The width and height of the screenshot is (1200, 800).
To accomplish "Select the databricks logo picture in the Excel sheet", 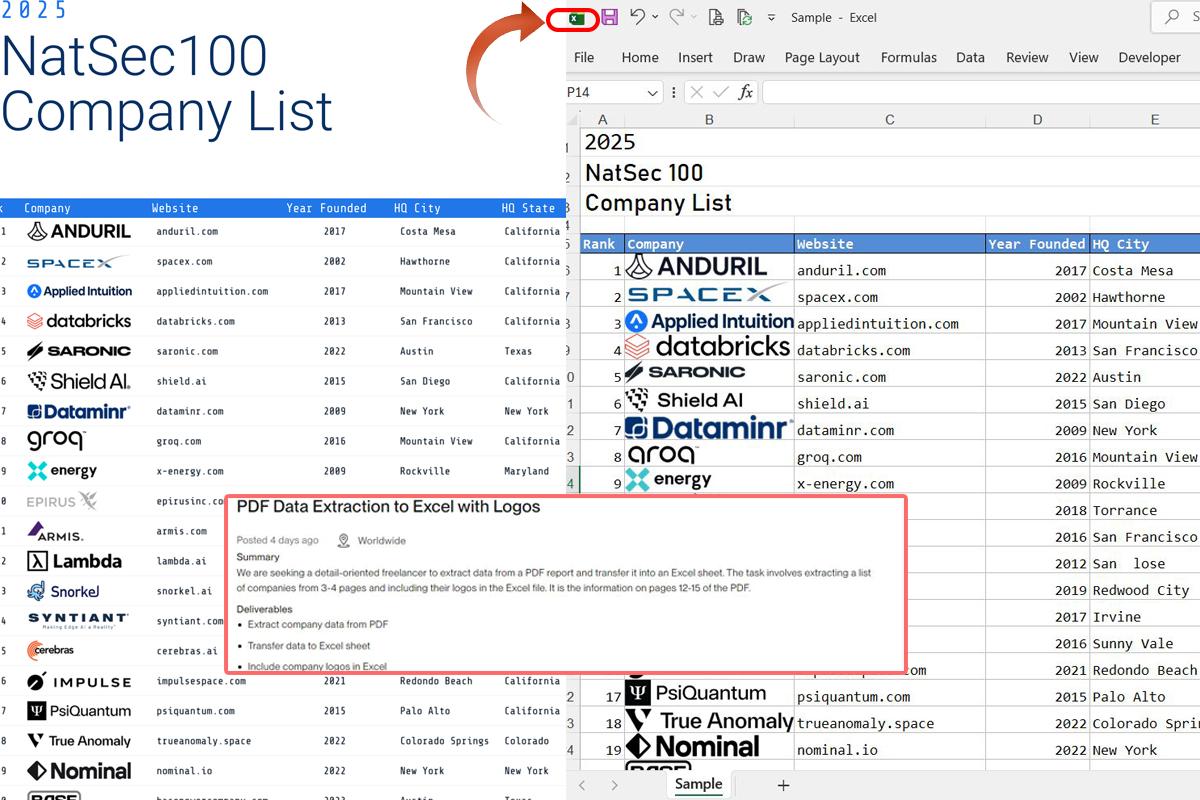I will tap(708, 347).
